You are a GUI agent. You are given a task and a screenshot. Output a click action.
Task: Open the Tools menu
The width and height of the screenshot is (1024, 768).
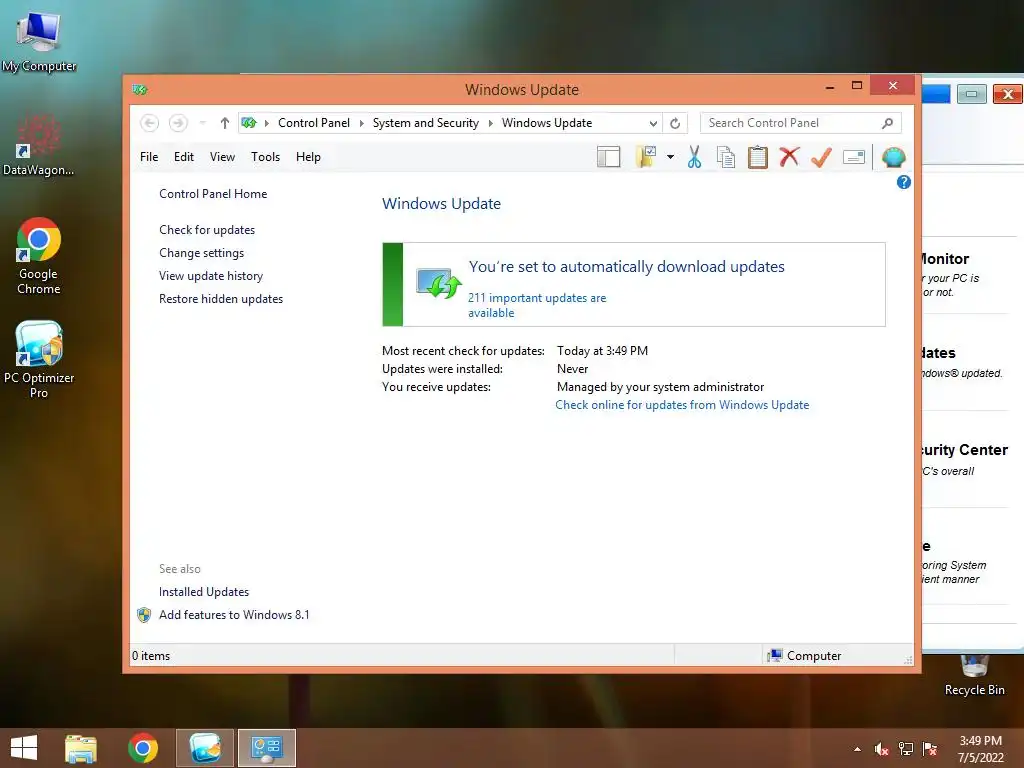[x=265, y=157]
